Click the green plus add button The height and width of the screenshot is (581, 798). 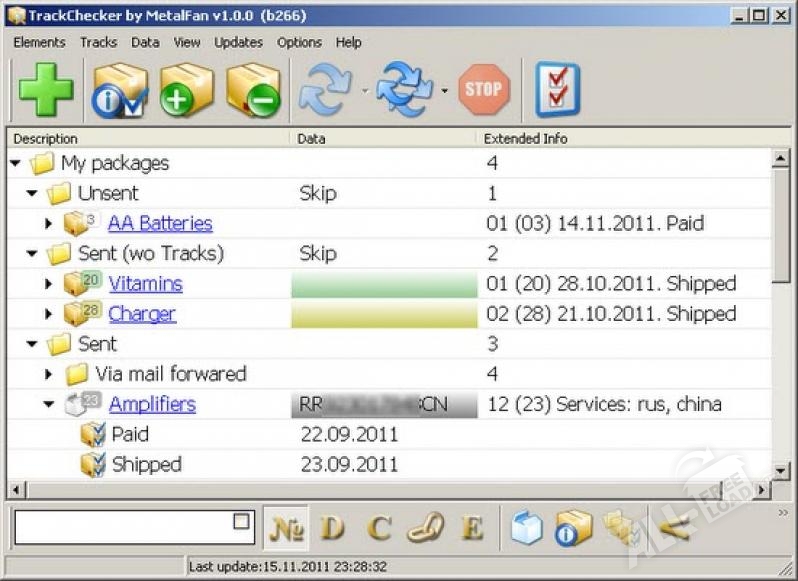tap(46, 90)
